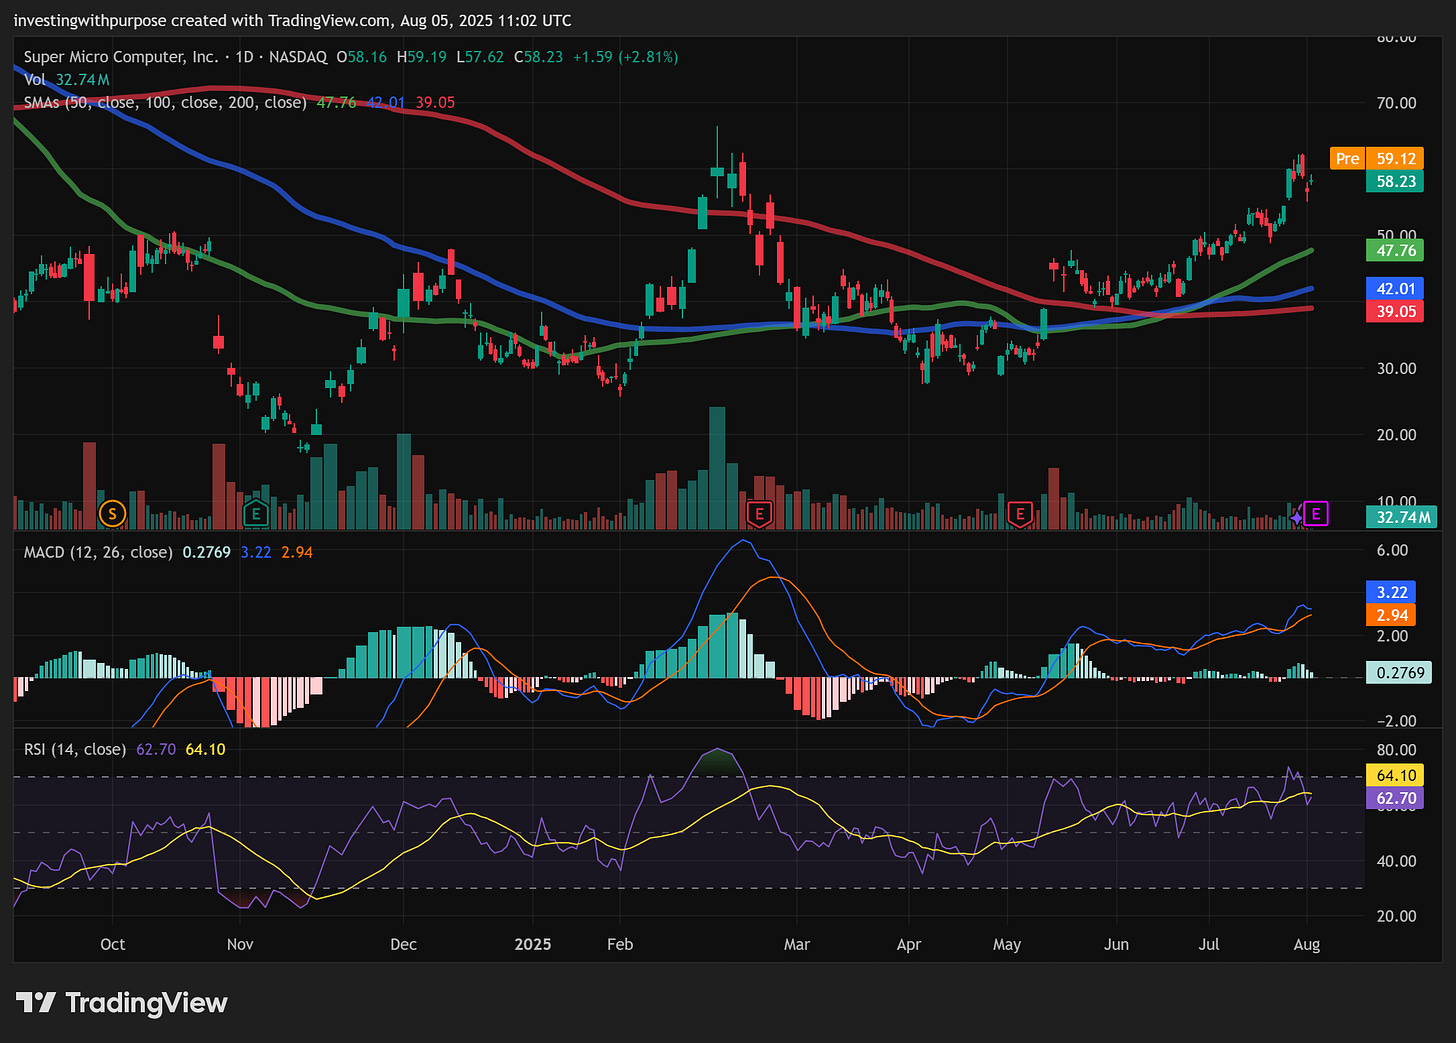Click the Nov label on time axis

tap(240, 944)
